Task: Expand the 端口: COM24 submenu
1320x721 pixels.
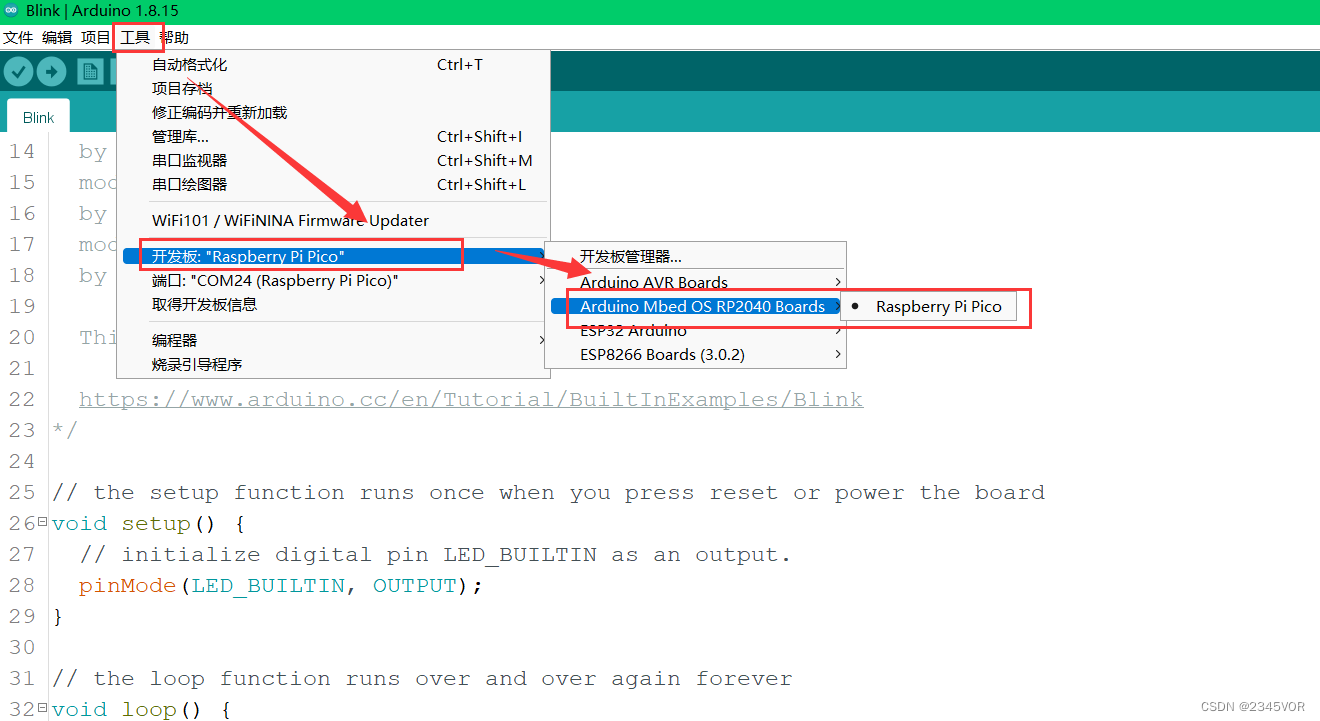Action: click(333, 281)
